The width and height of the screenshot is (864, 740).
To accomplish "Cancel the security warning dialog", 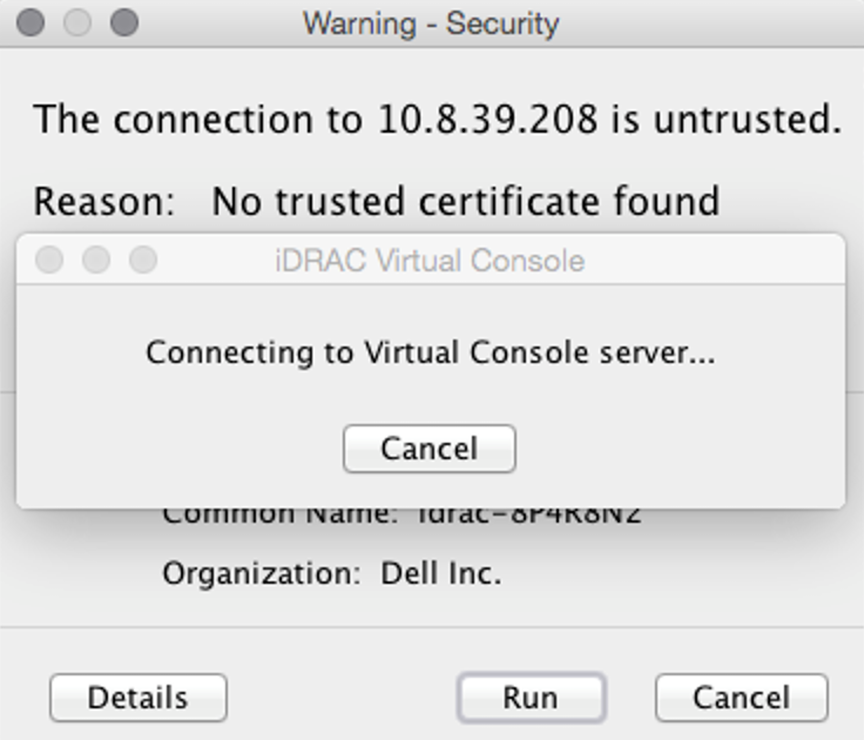I will click(x=740, y=697).
